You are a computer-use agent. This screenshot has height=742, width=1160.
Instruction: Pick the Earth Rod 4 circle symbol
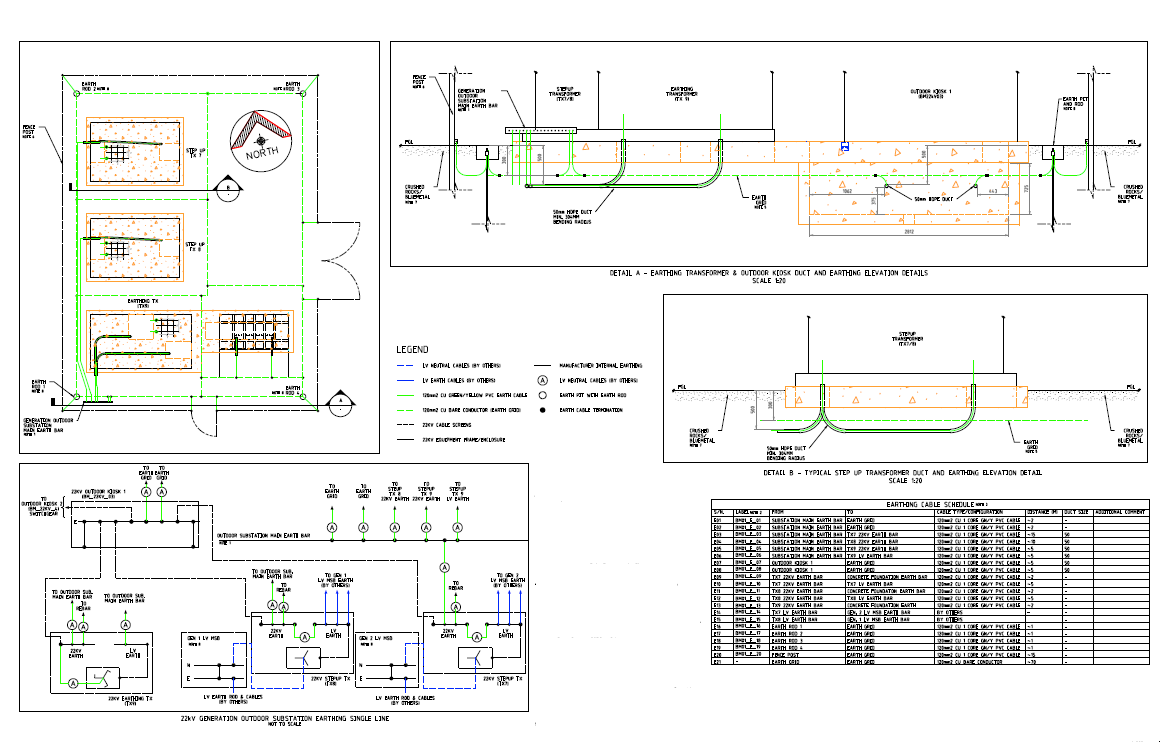point(302,396)
